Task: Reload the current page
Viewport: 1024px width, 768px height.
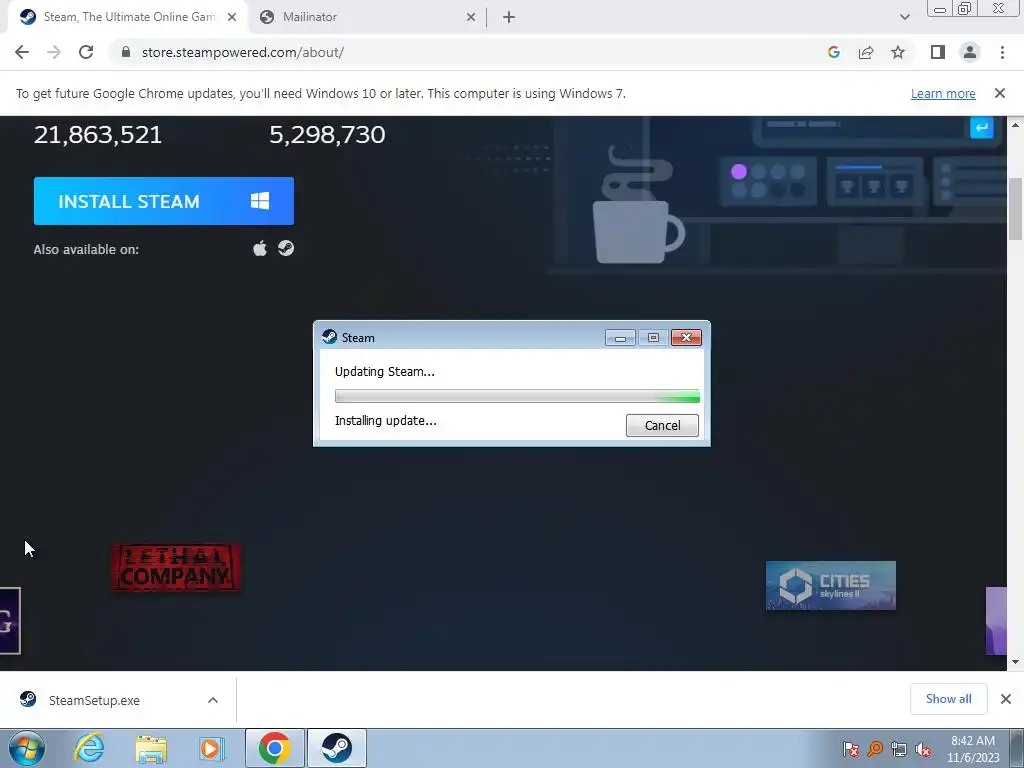Action: point(86,52)
